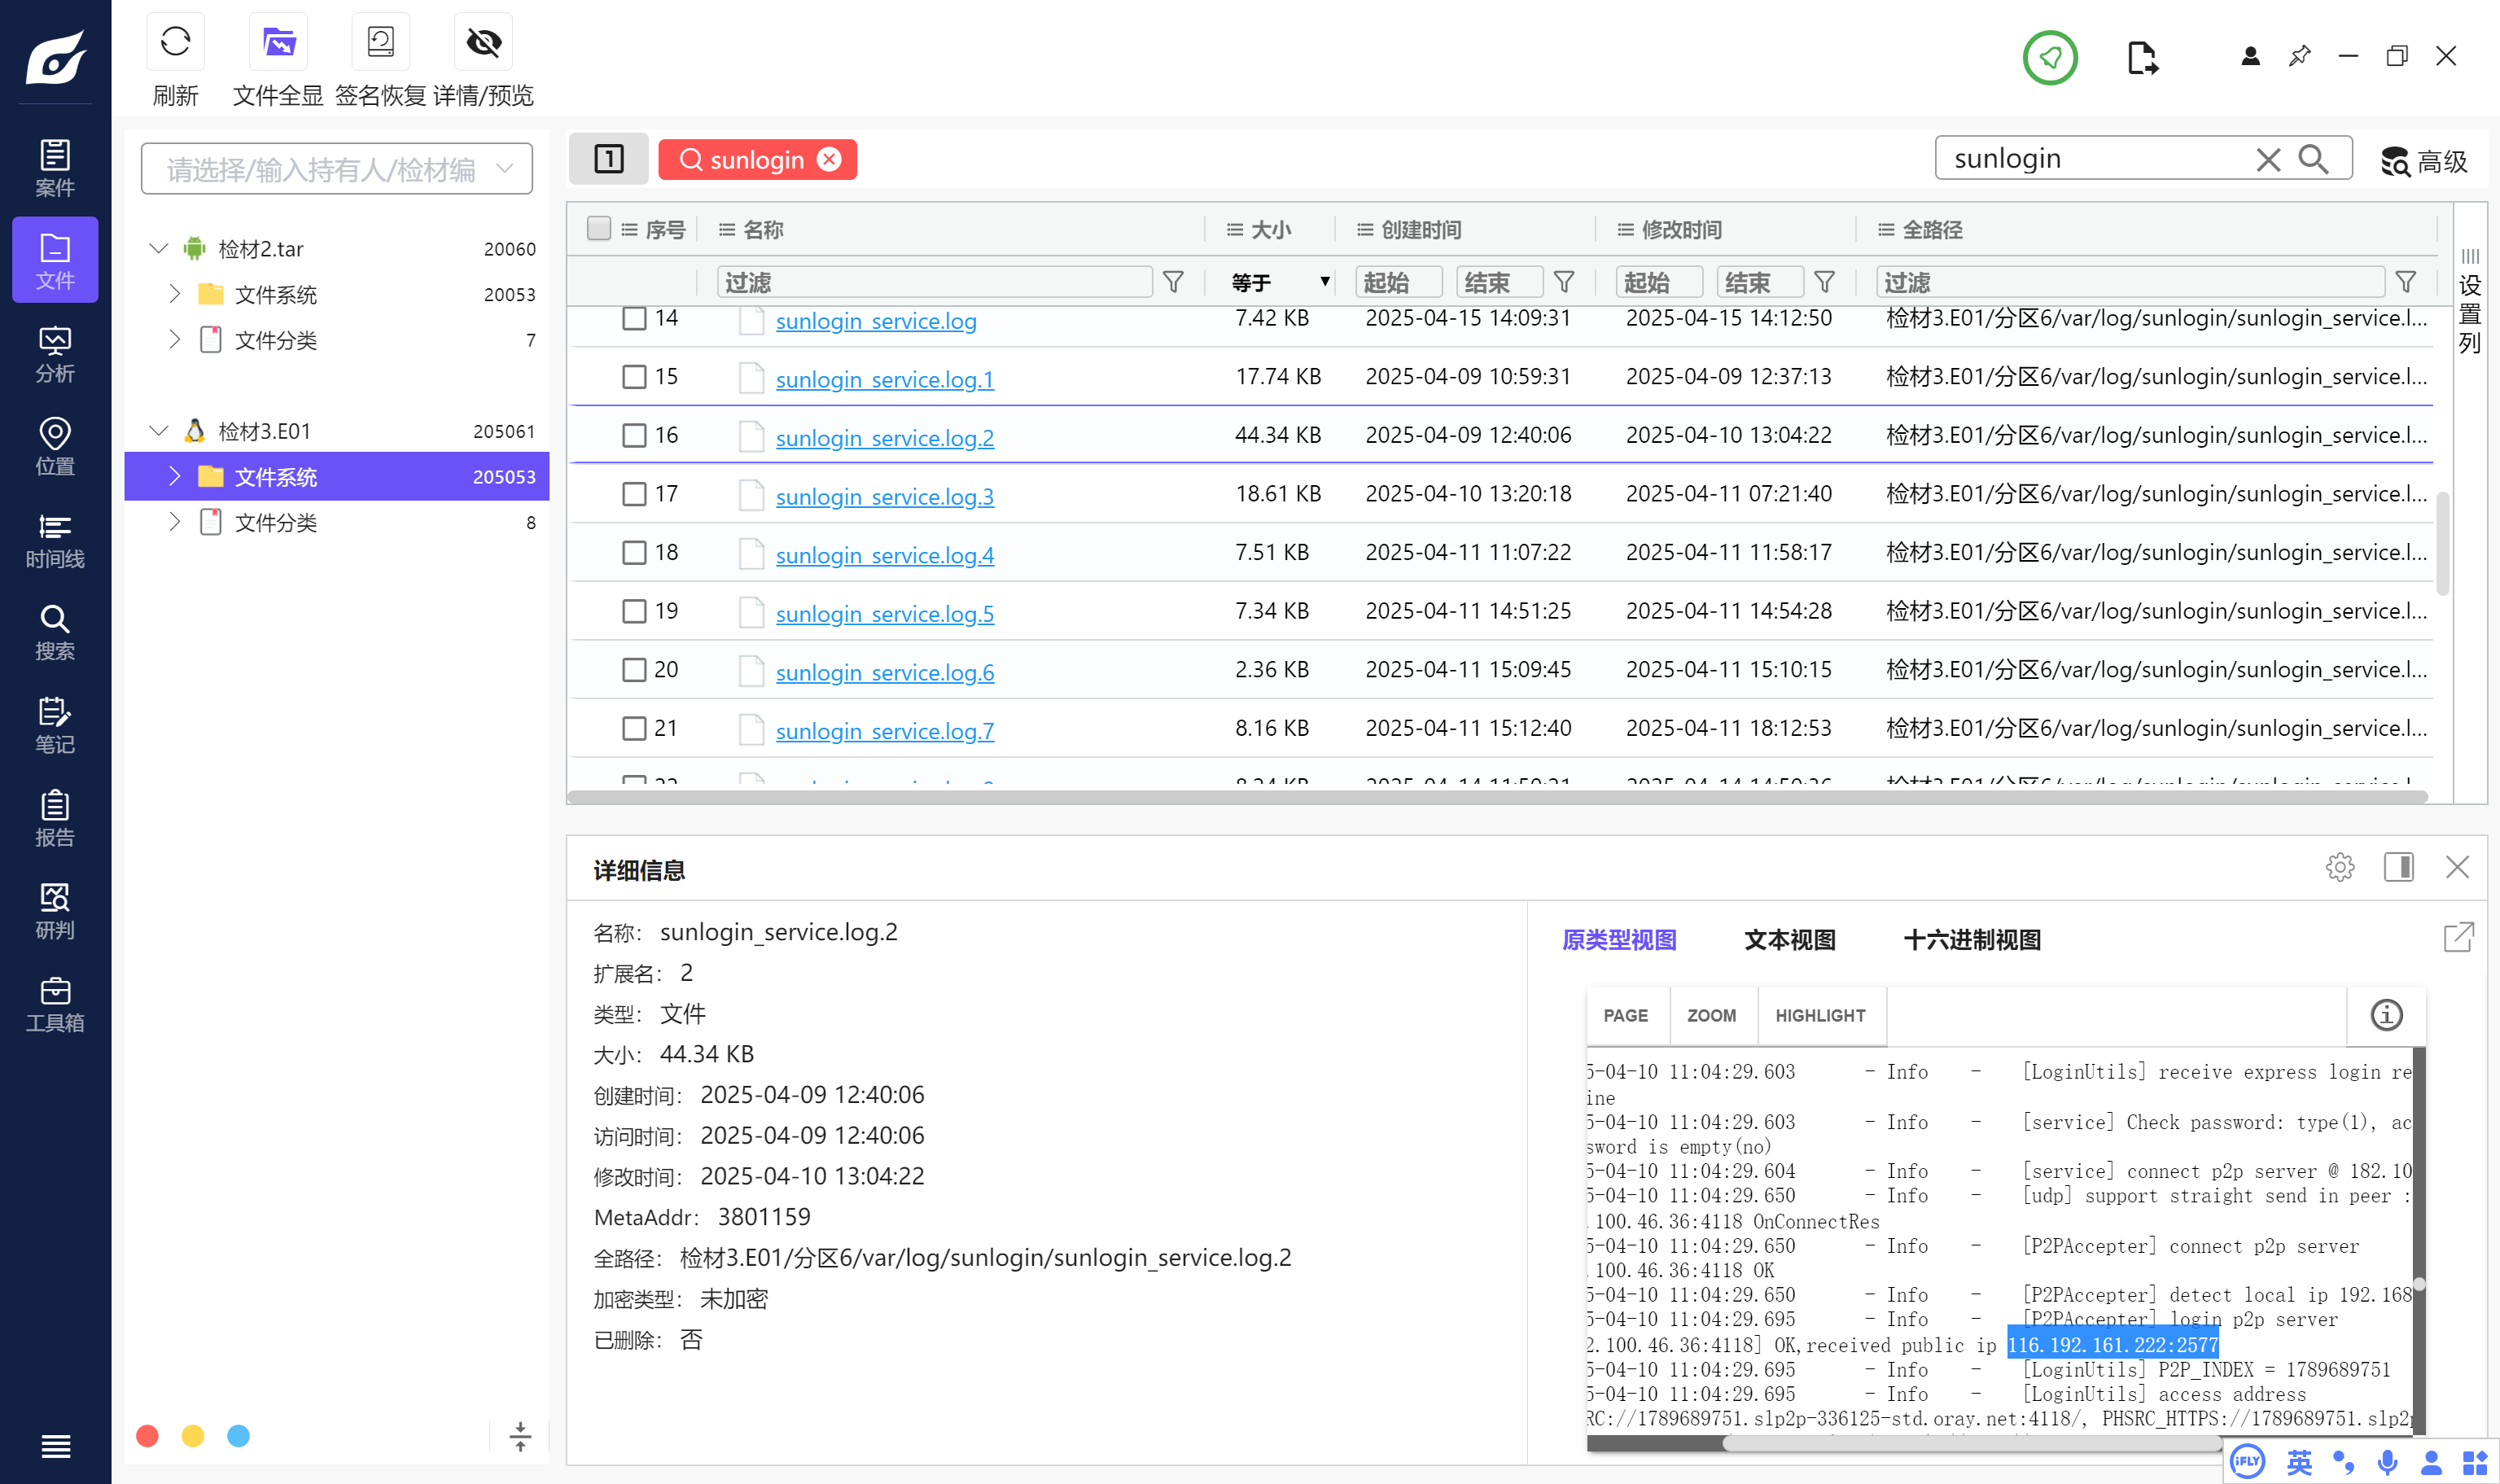Open the ZOOM preview tab

coord(1712,1015)
